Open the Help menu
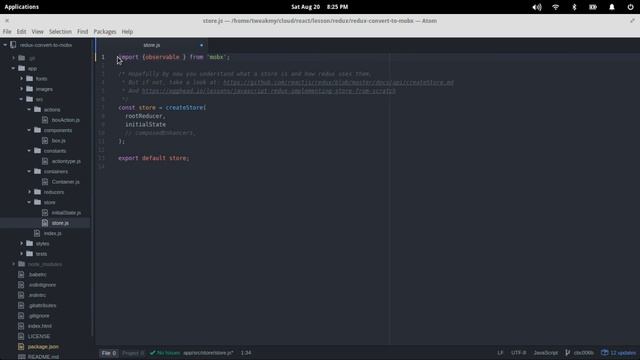The width and height of the screenshot is (640, 360). pyautogui.click(x=127, y=31)
